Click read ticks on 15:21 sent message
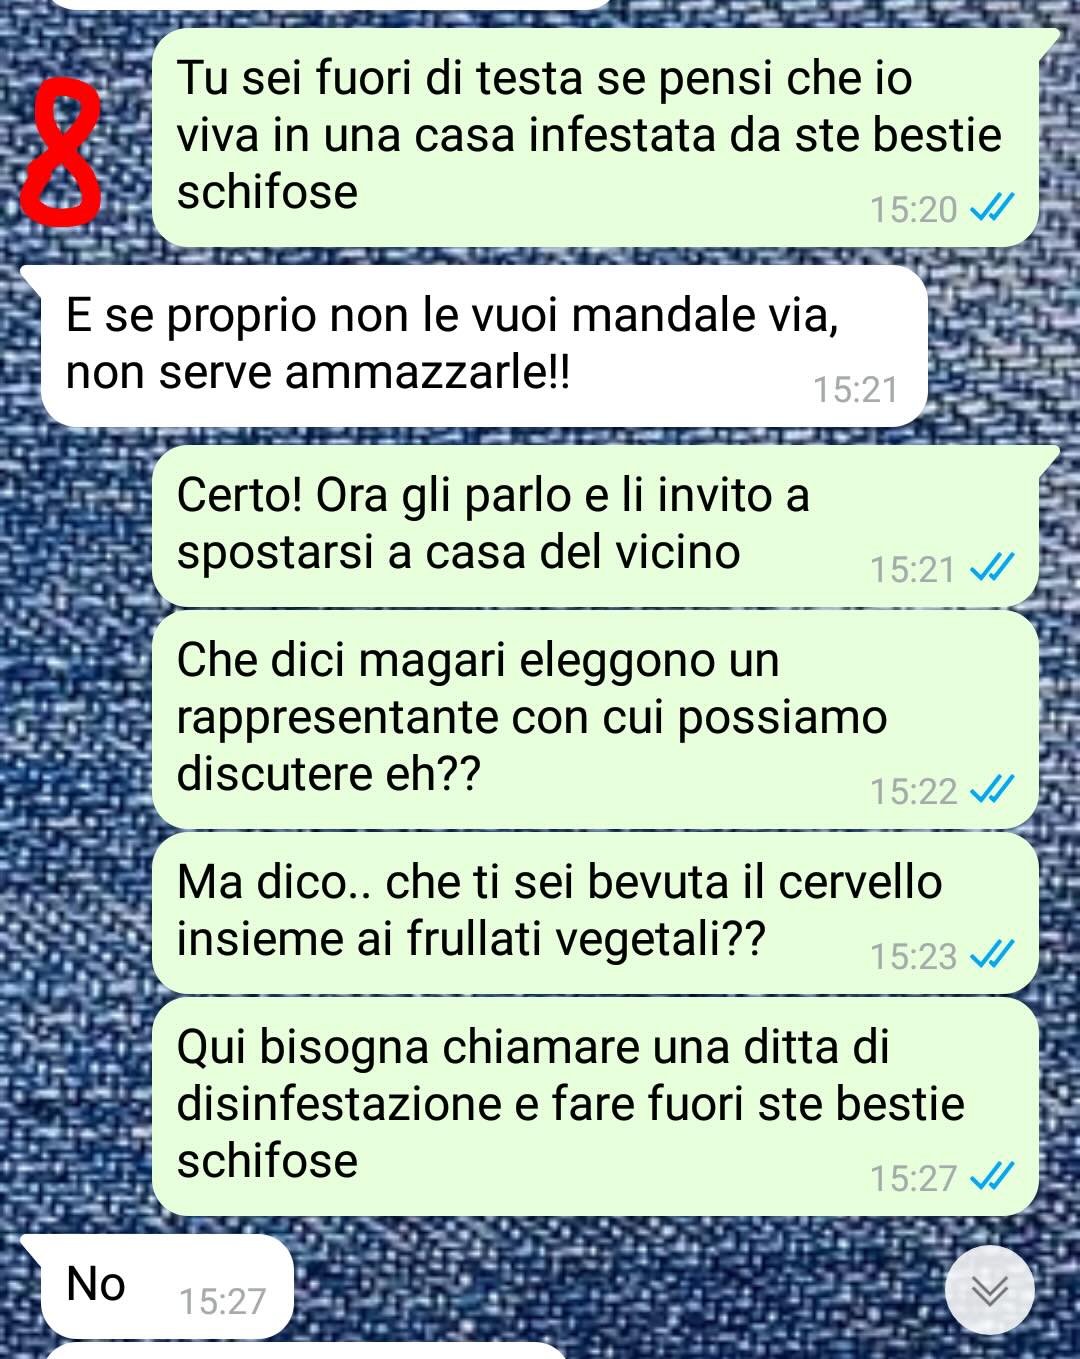 click(x=992, y=568)
